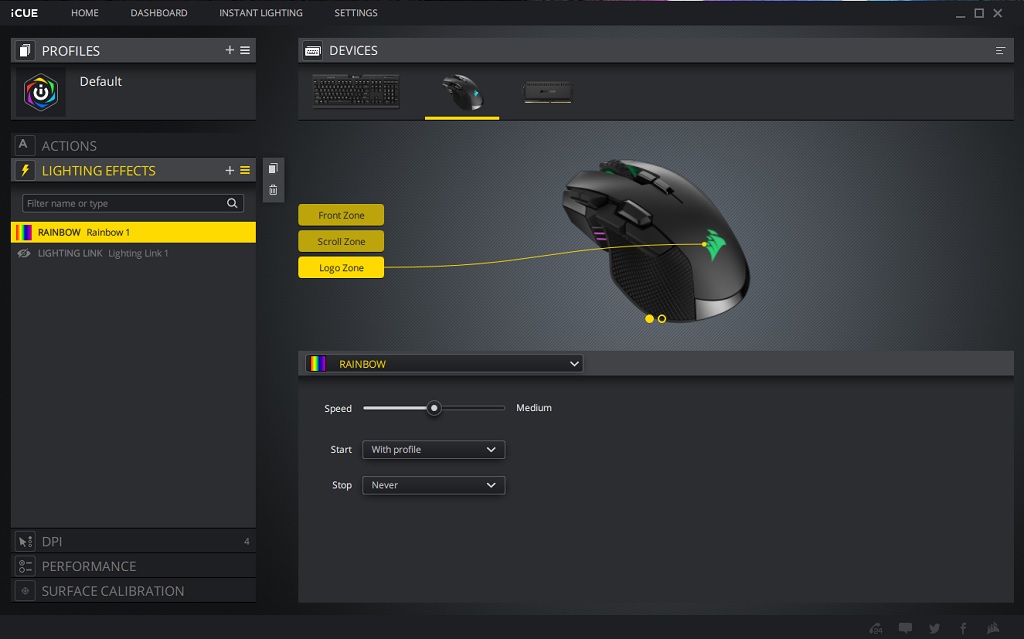The width and height of the screenshot is (1024, 639).
Task: Open INSTANT LIGHTING
Action: (261, 13)
